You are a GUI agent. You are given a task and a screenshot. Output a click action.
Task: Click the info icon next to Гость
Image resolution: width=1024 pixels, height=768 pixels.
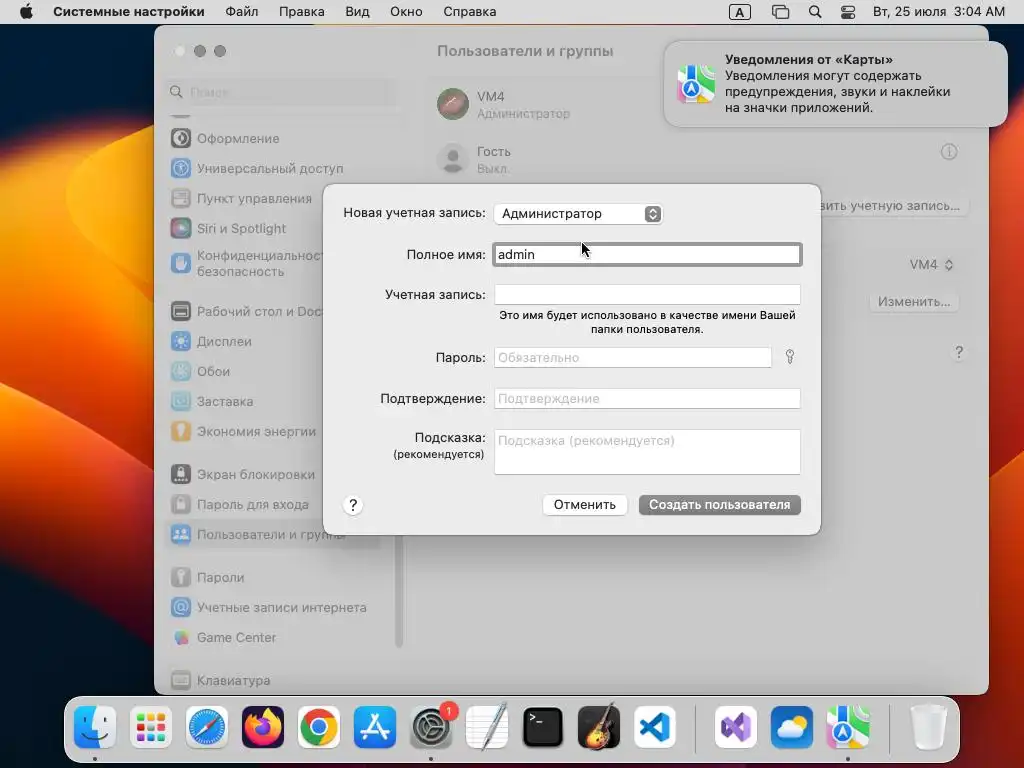(x=949, y=152)
